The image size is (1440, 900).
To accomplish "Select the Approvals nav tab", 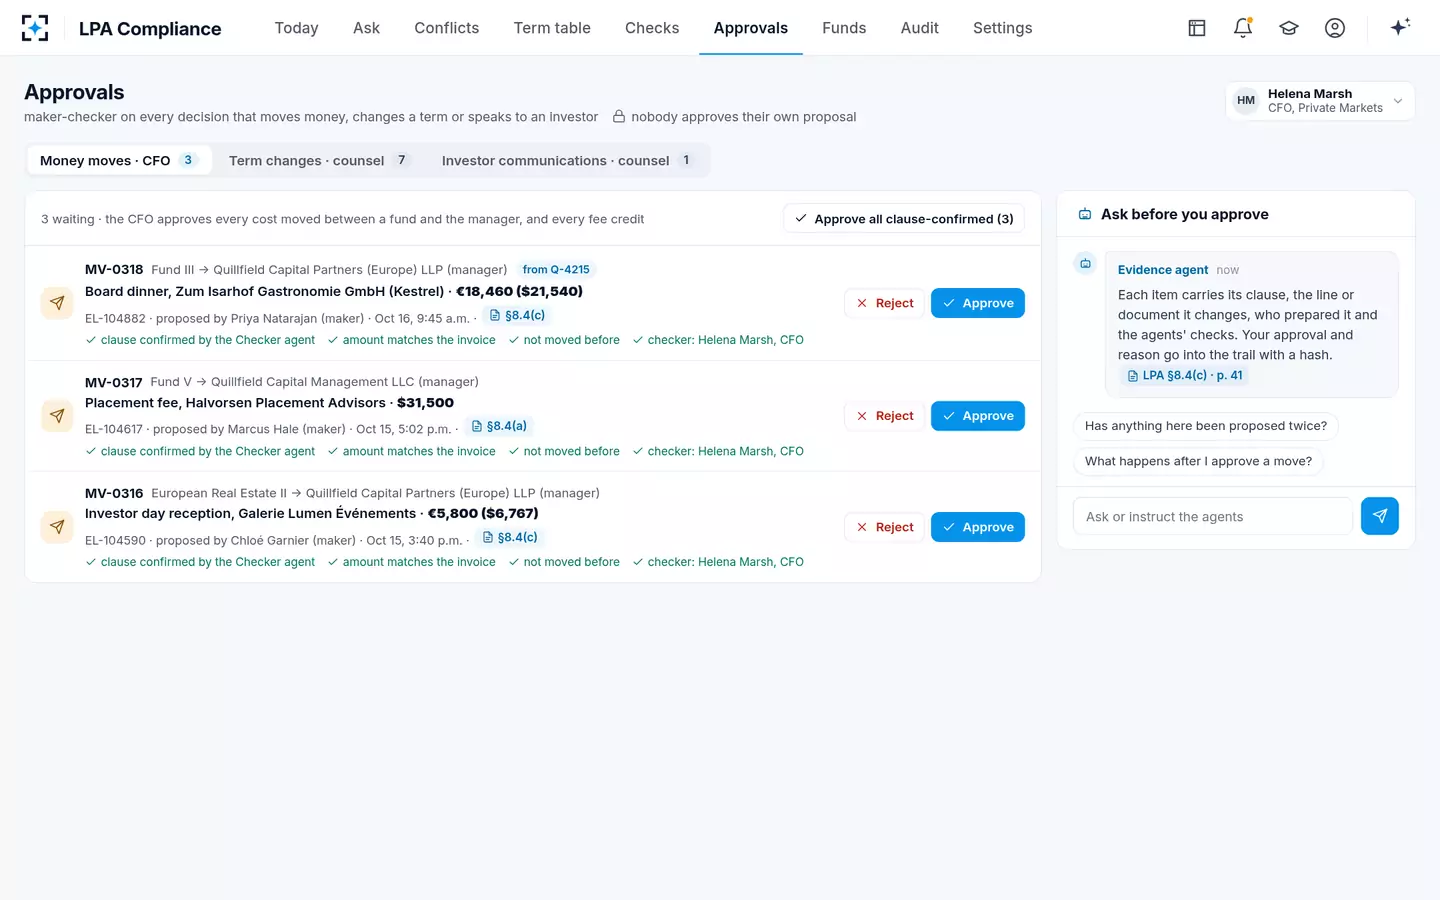I will click(751, 28).
